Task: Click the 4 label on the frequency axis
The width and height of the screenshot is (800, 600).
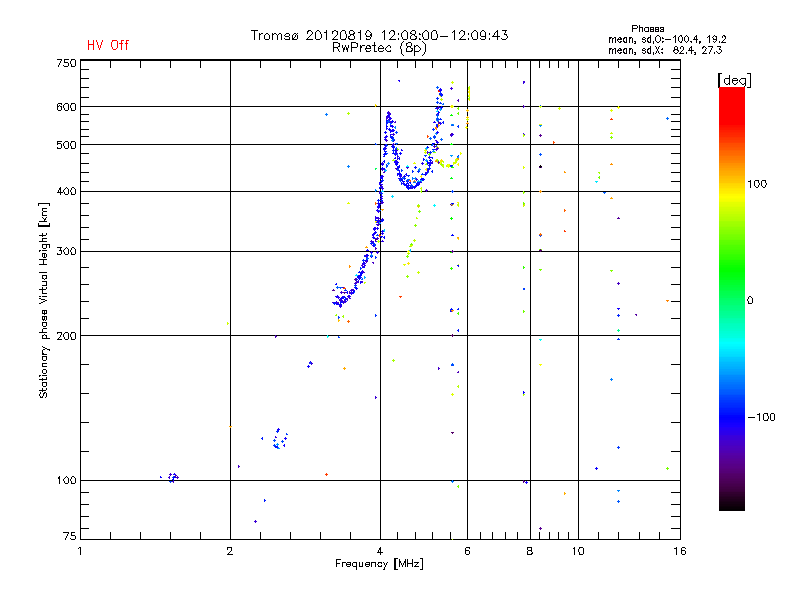Action: [380, 552]
